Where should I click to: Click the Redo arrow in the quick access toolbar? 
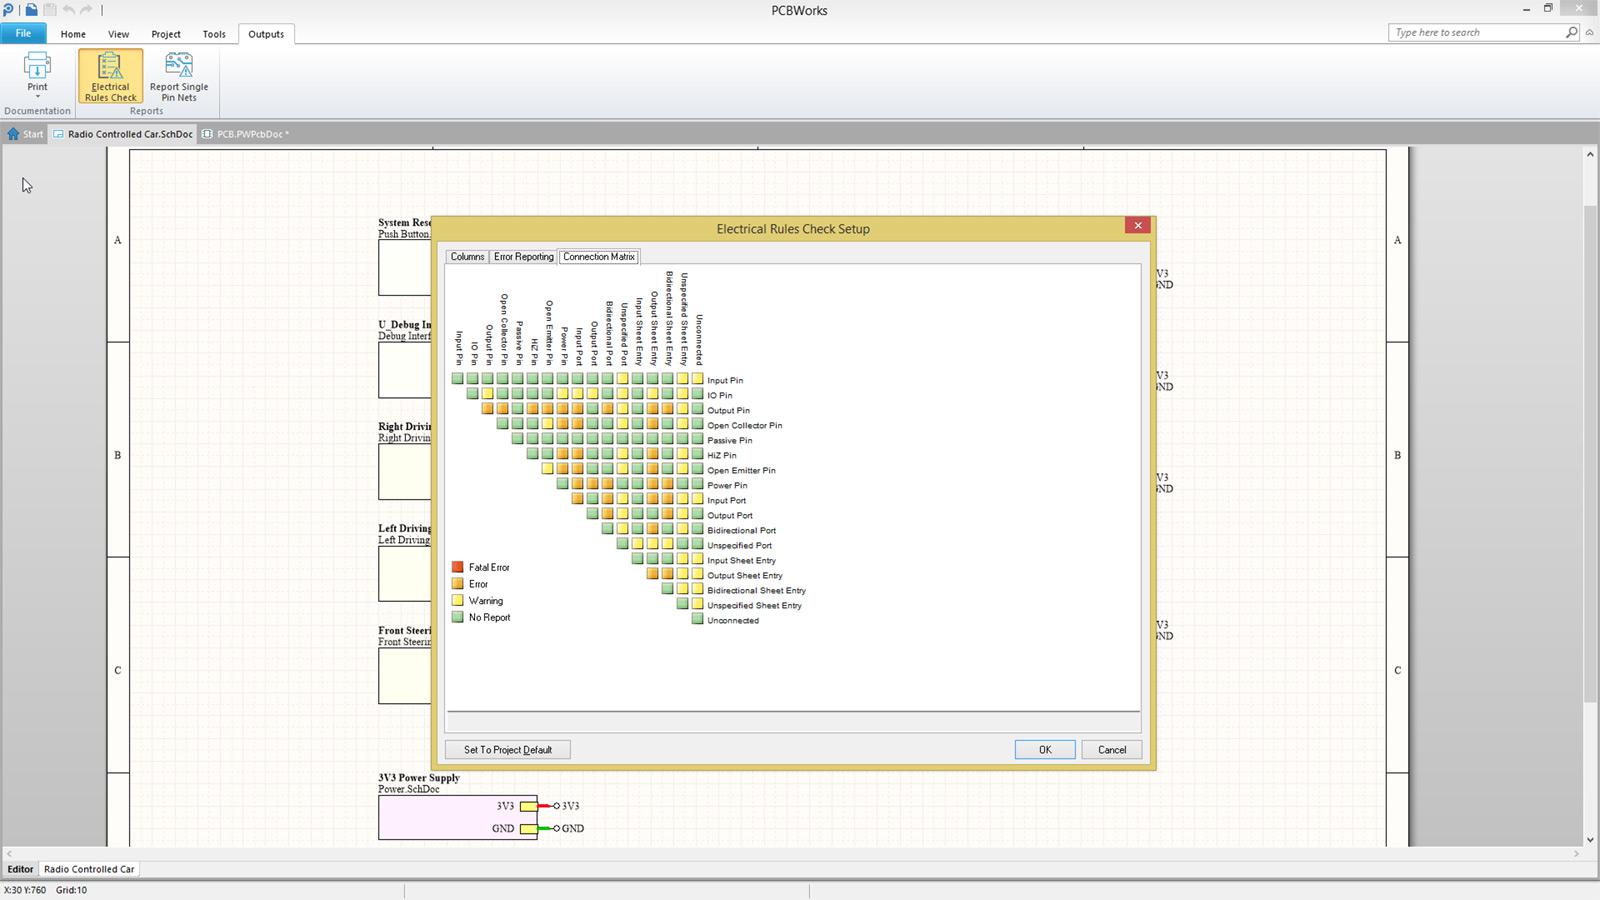[87, 10]
